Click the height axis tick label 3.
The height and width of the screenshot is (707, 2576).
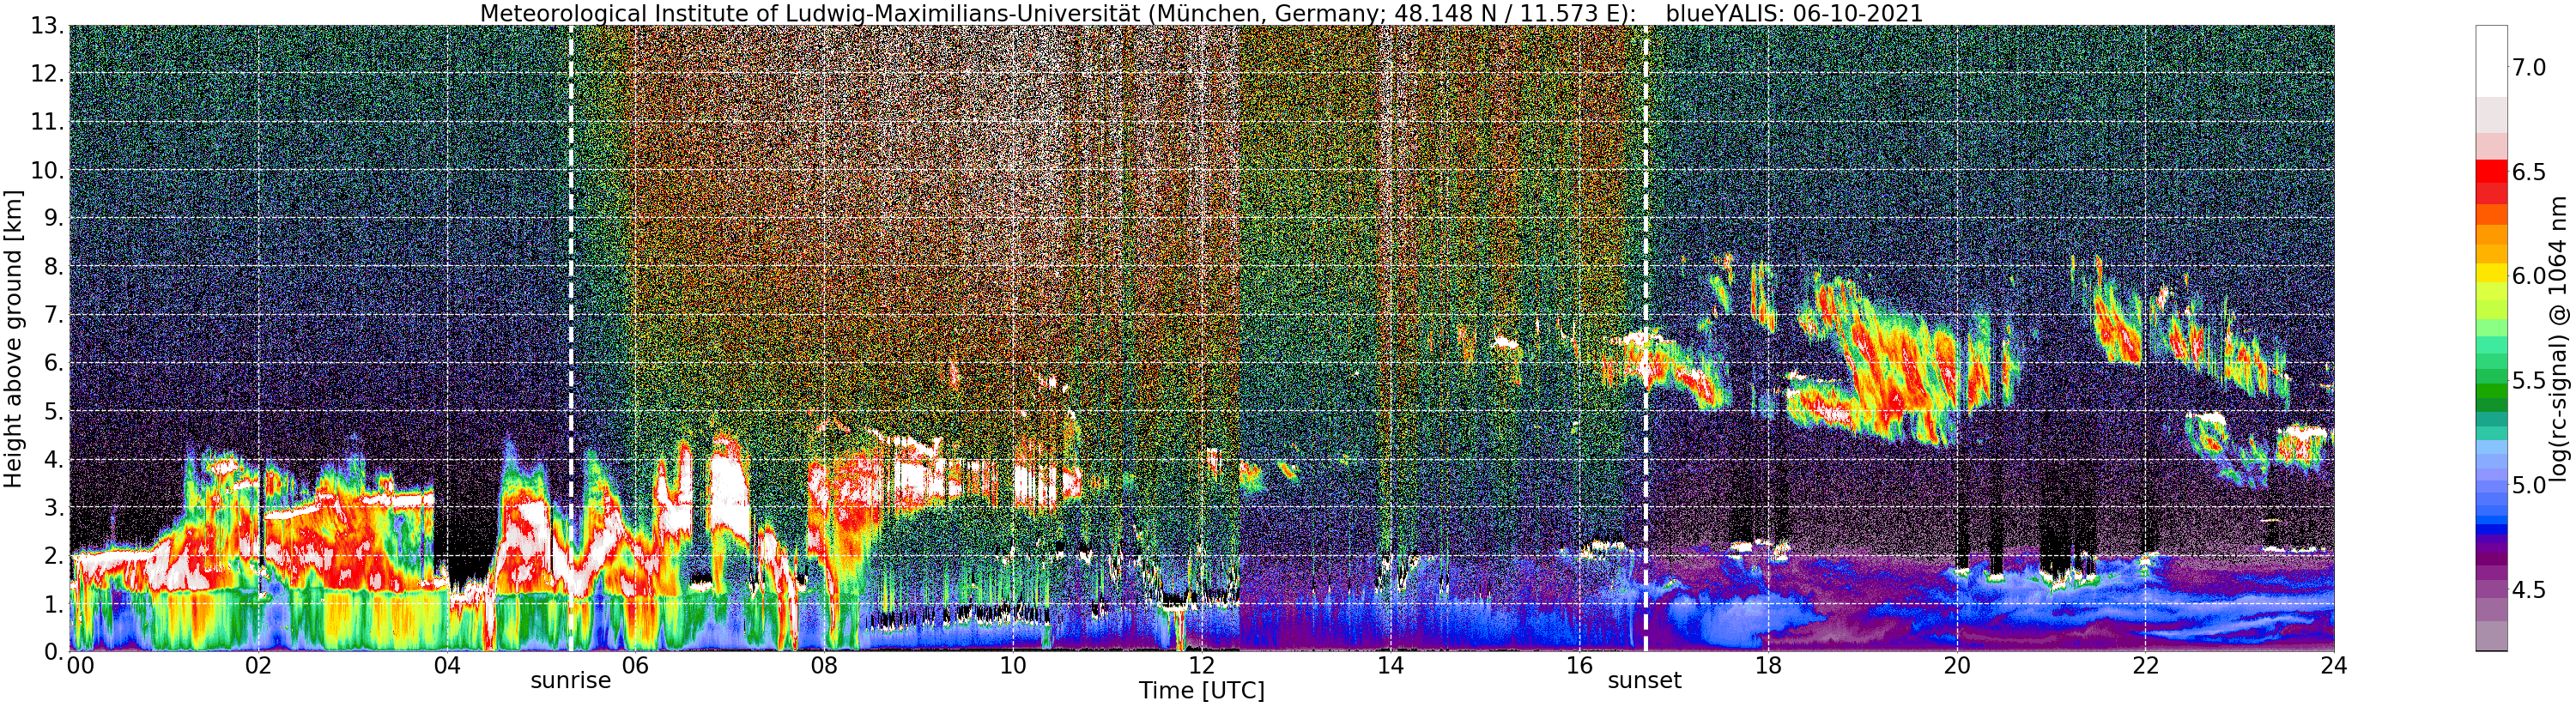pyautogui.click(x=54, y=507)
